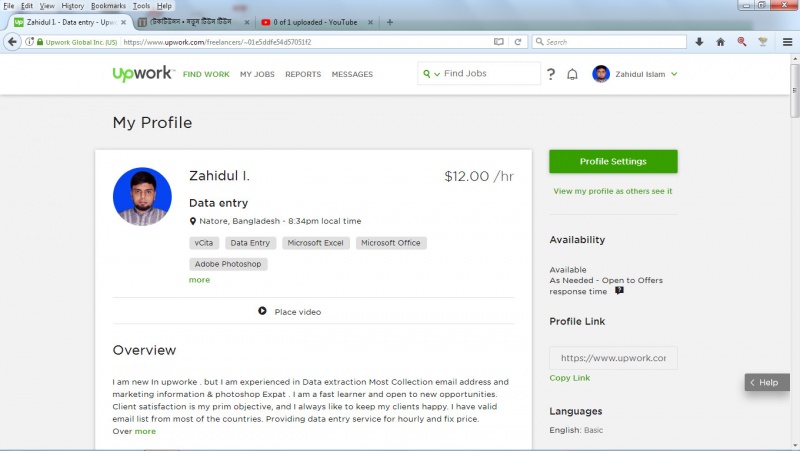800x451 pixels.
Task: Open the Firefox hamburger menu
Action: pyautogui.click(x=787, y=42)
